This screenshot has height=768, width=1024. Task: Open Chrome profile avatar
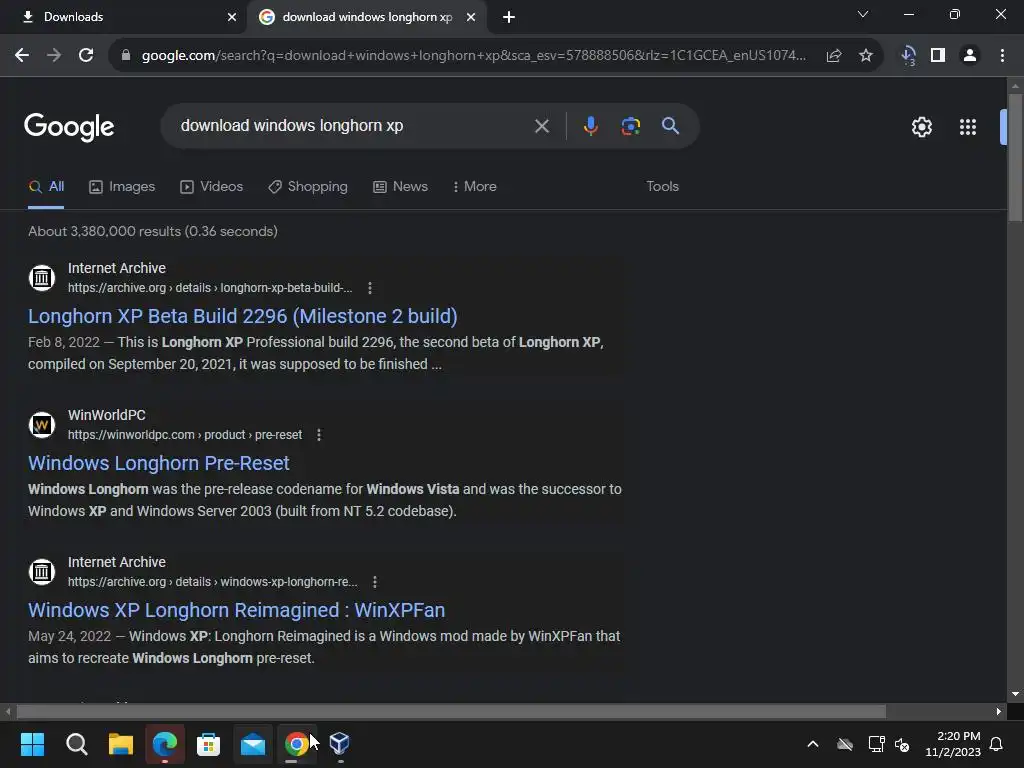click(970, 56)
